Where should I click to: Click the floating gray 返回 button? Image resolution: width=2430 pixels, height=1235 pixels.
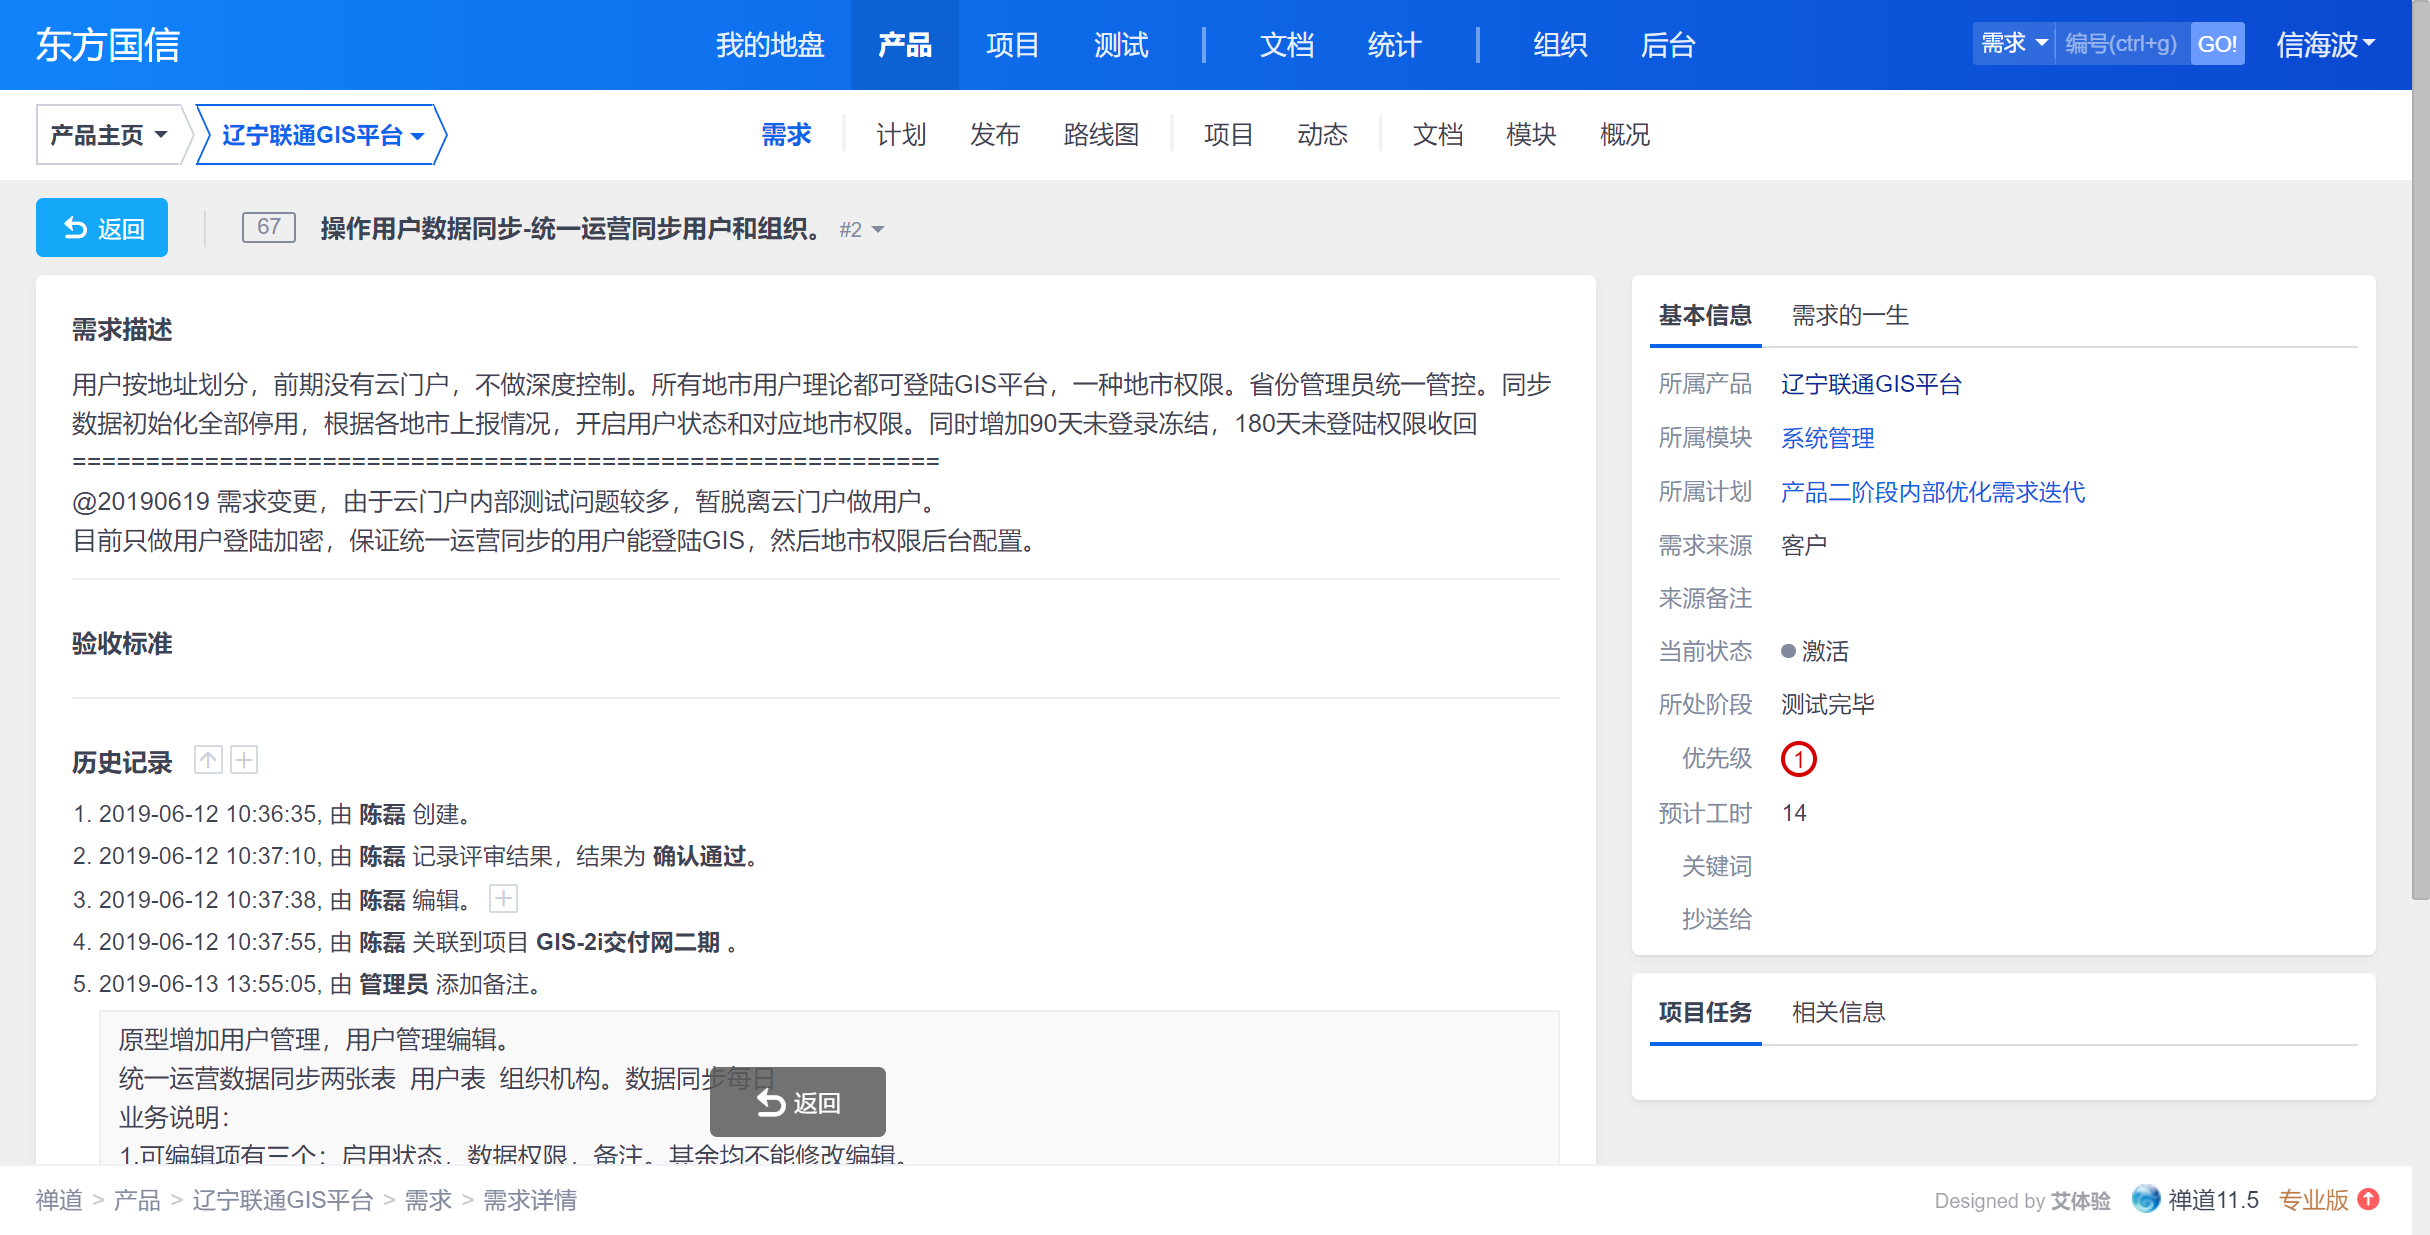797,1102
